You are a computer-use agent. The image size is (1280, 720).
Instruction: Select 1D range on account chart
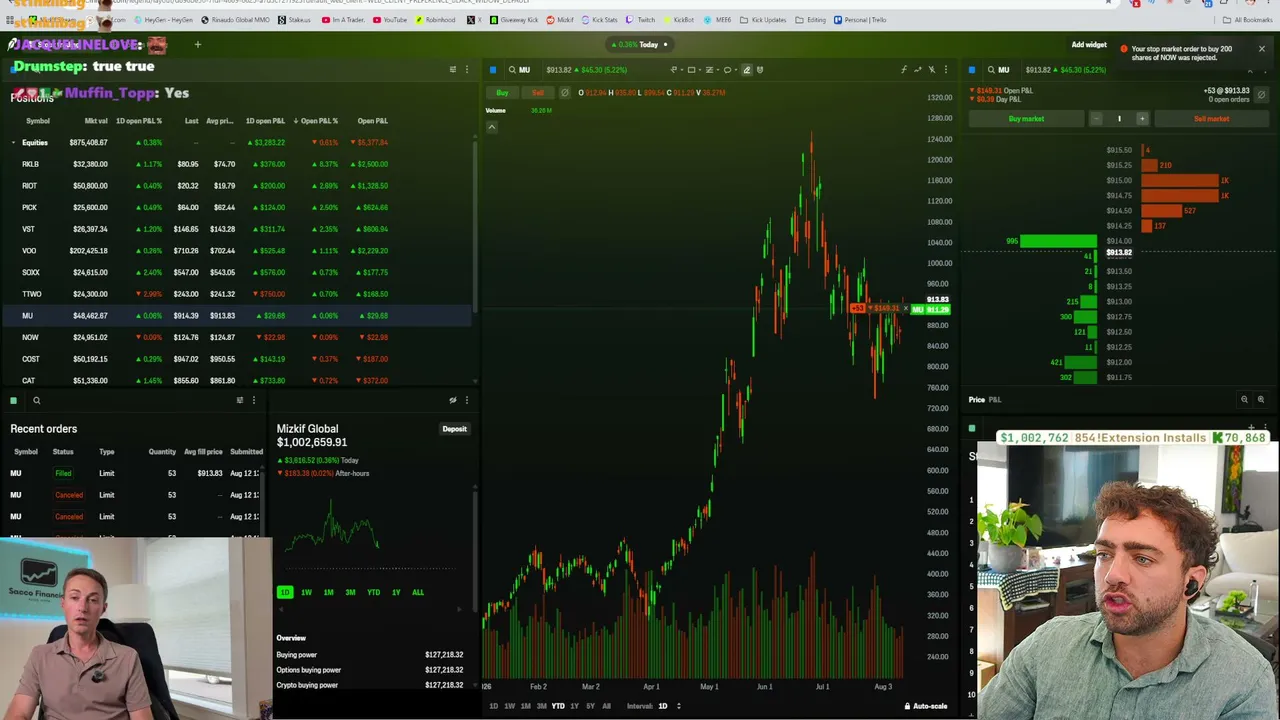pos(285,592)
